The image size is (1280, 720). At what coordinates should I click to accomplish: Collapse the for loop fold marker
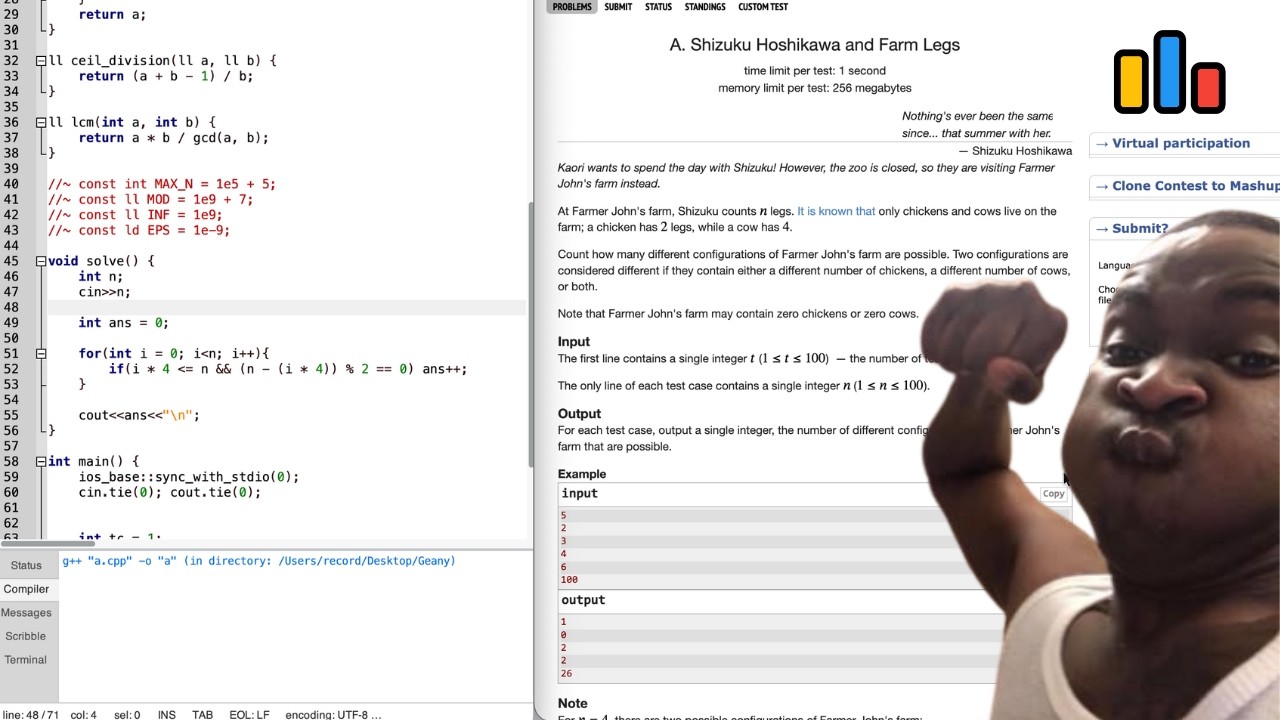coord(40,353)
